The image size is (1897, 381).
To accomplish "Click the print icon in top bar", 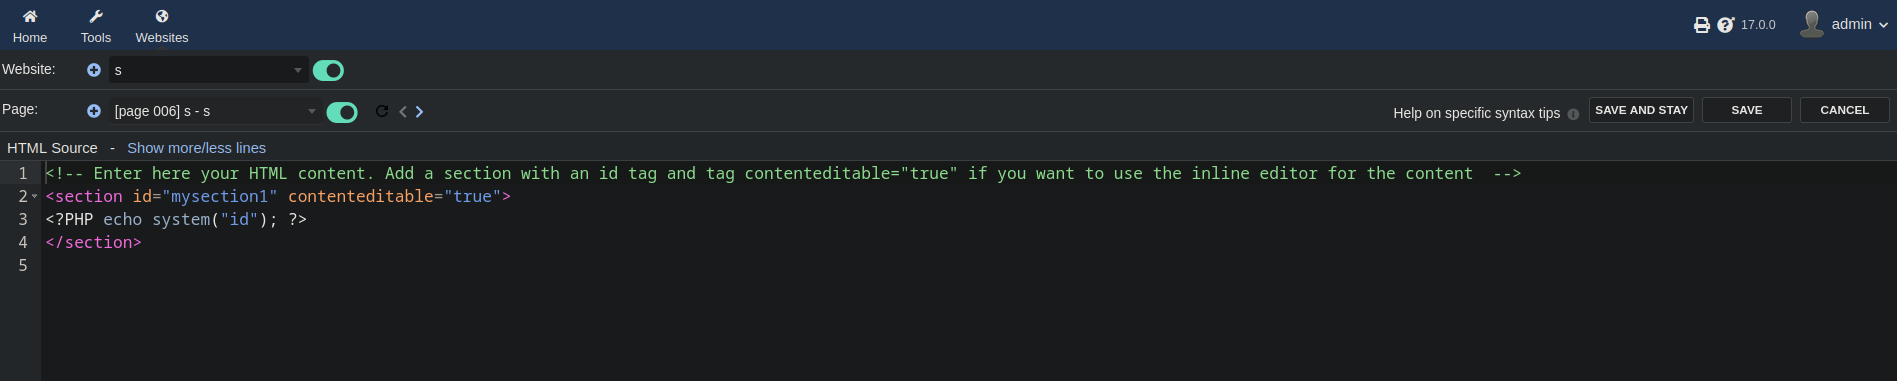I will click(x=1702, y=25).
